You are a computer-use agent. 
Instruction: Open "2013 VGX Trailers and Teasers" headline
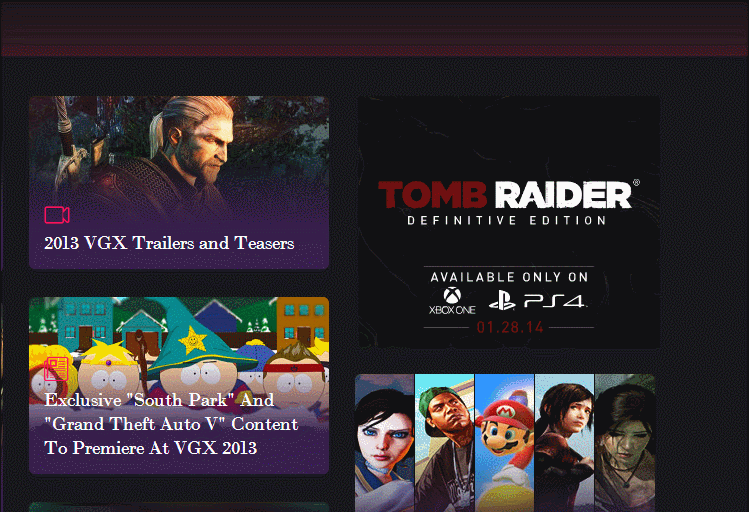point(169,243)
